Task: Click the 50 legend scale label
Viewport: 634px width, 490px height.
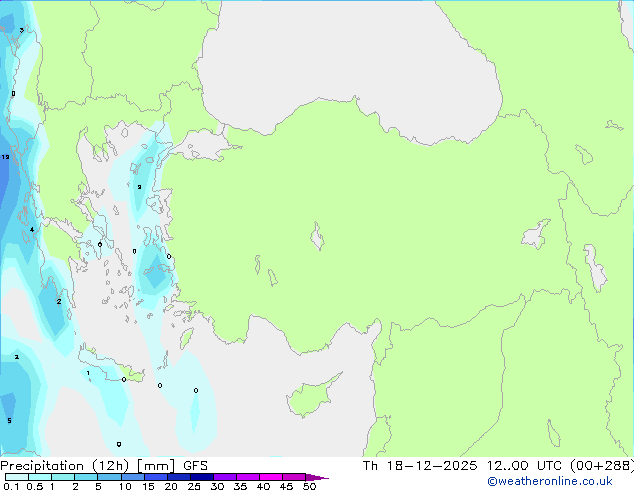Action: 309,486
